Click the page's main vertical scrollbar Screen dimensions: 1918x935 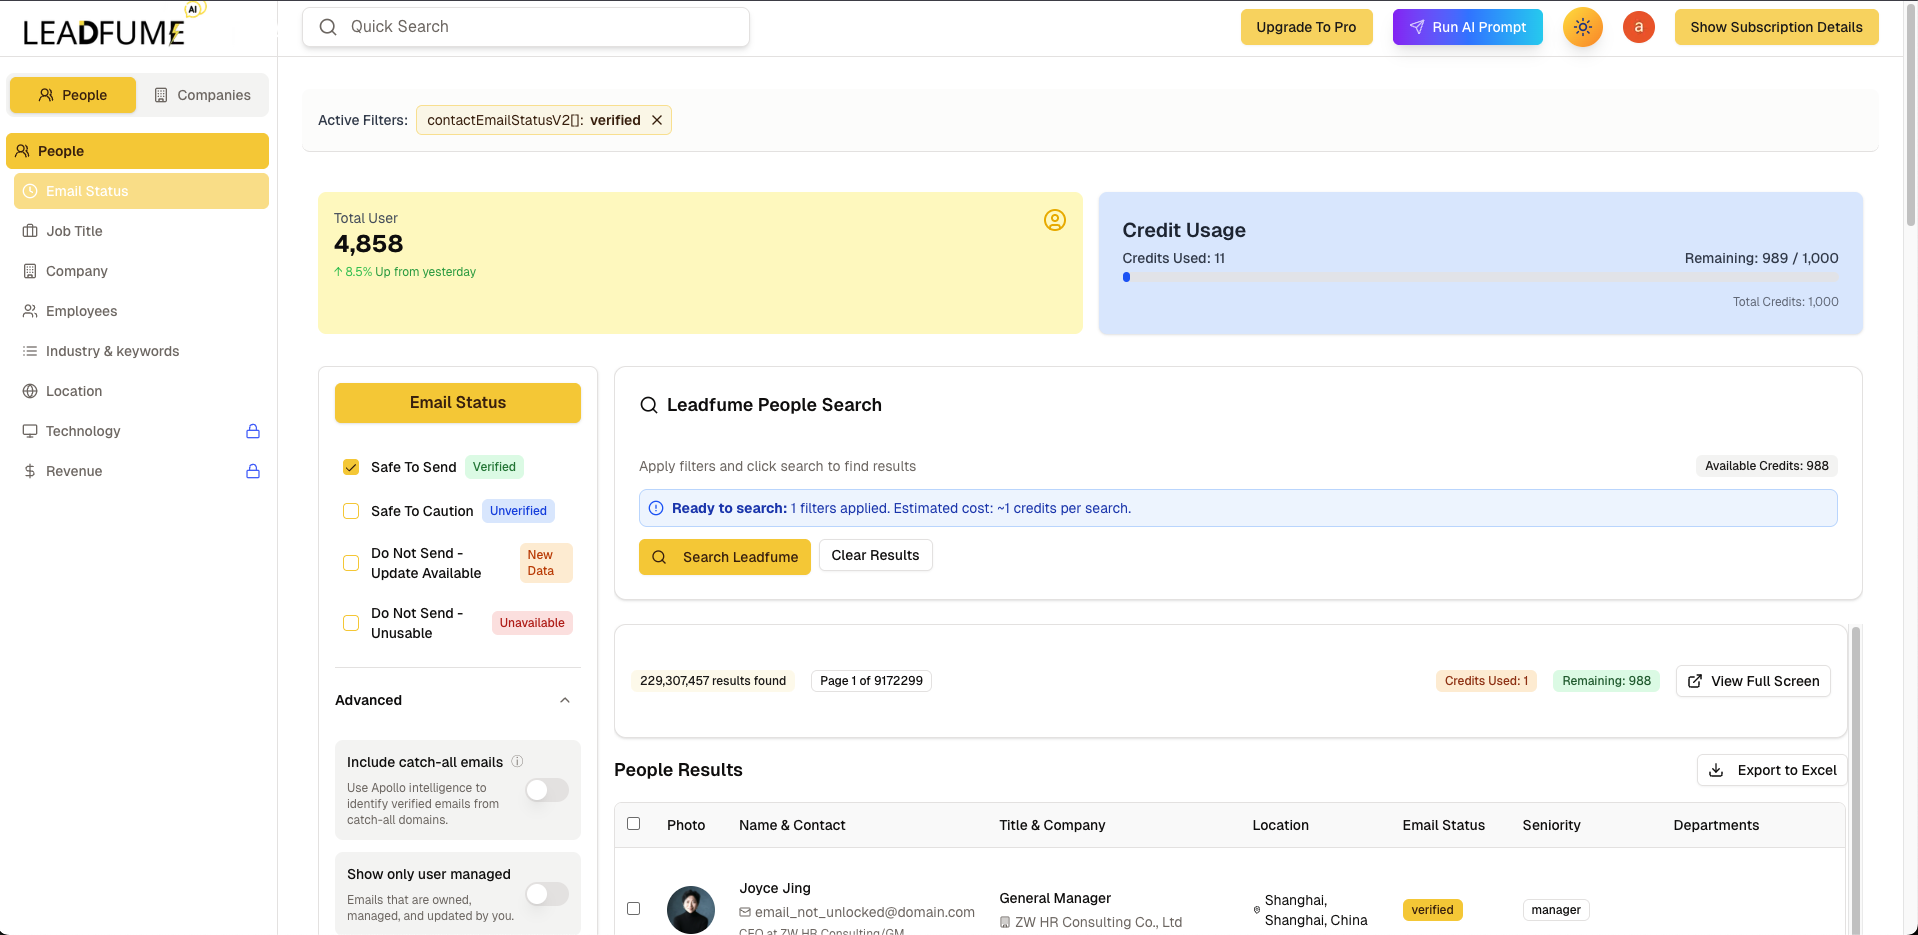(1910, 115)
